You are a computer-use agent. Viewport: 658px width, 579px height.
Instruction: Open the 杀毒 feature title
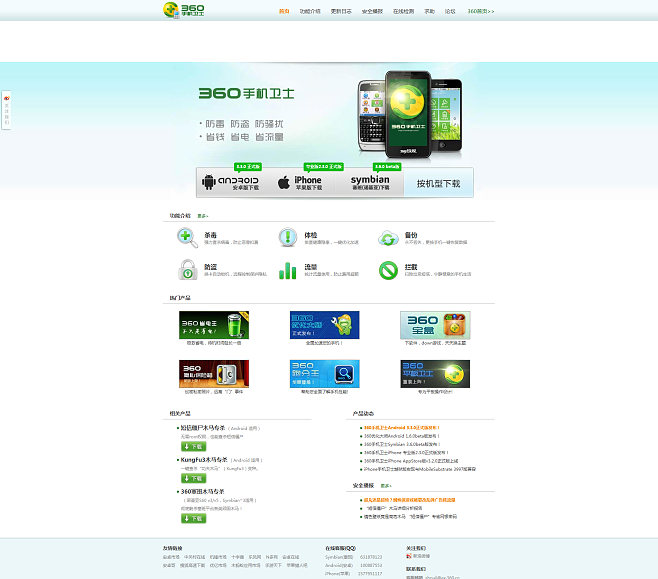210,235
